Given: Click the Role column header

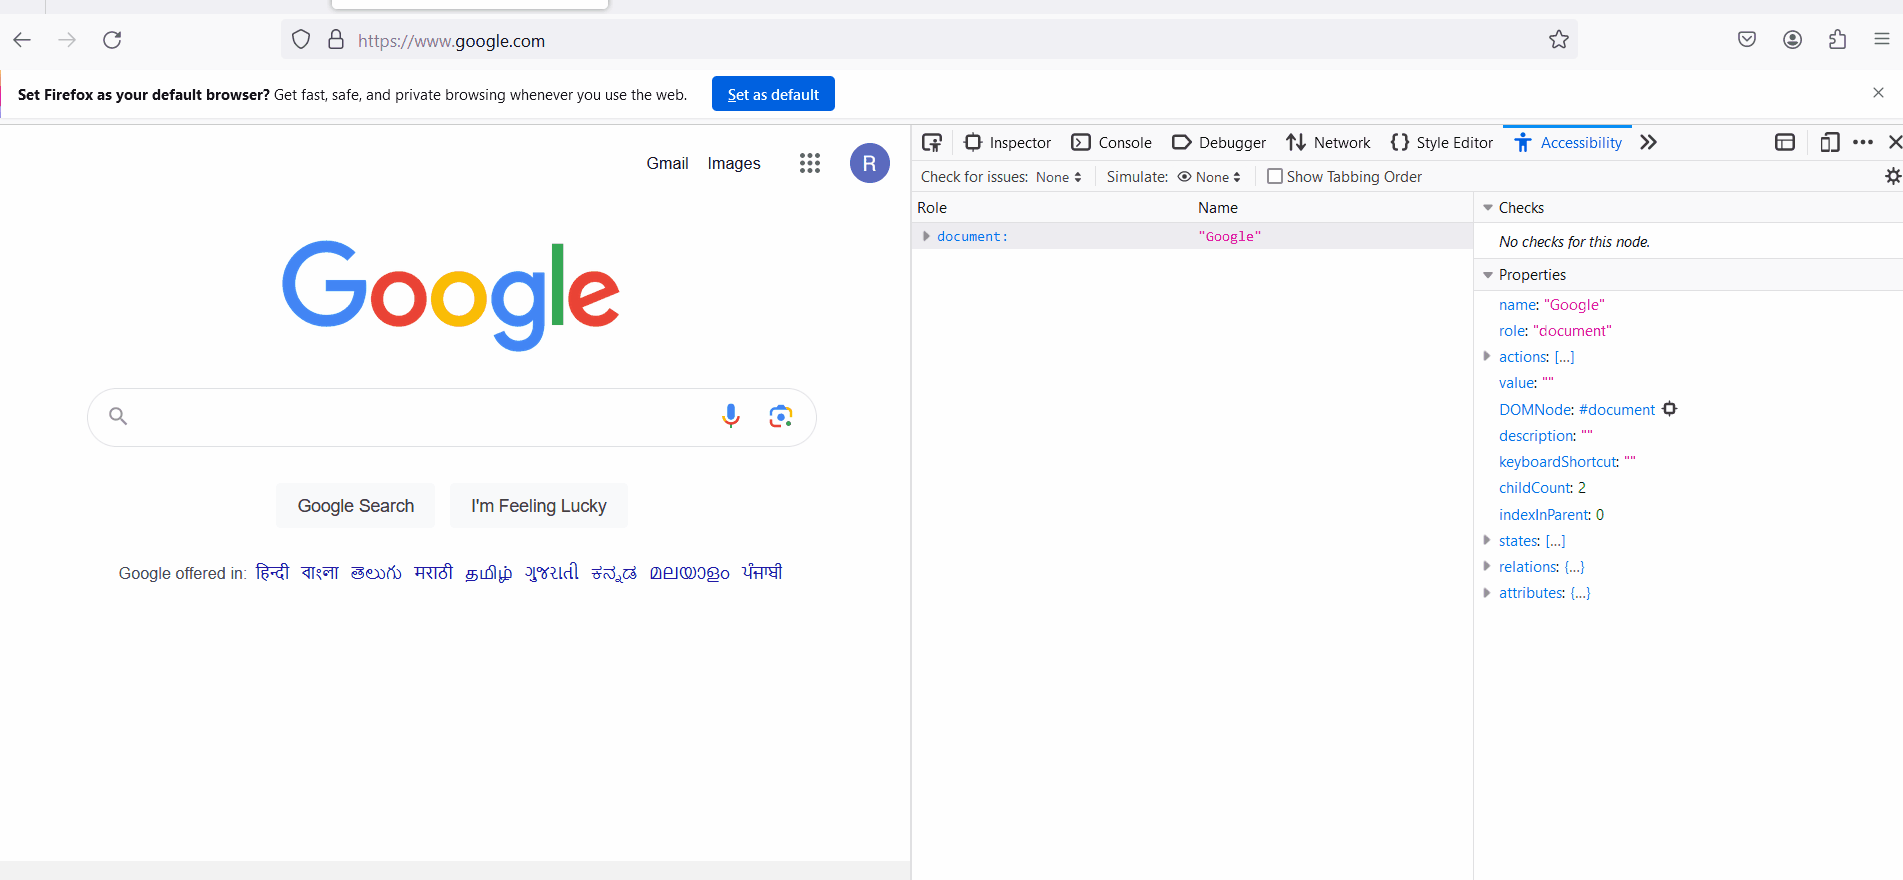Looking at the screenshot, I should 1052,208.
